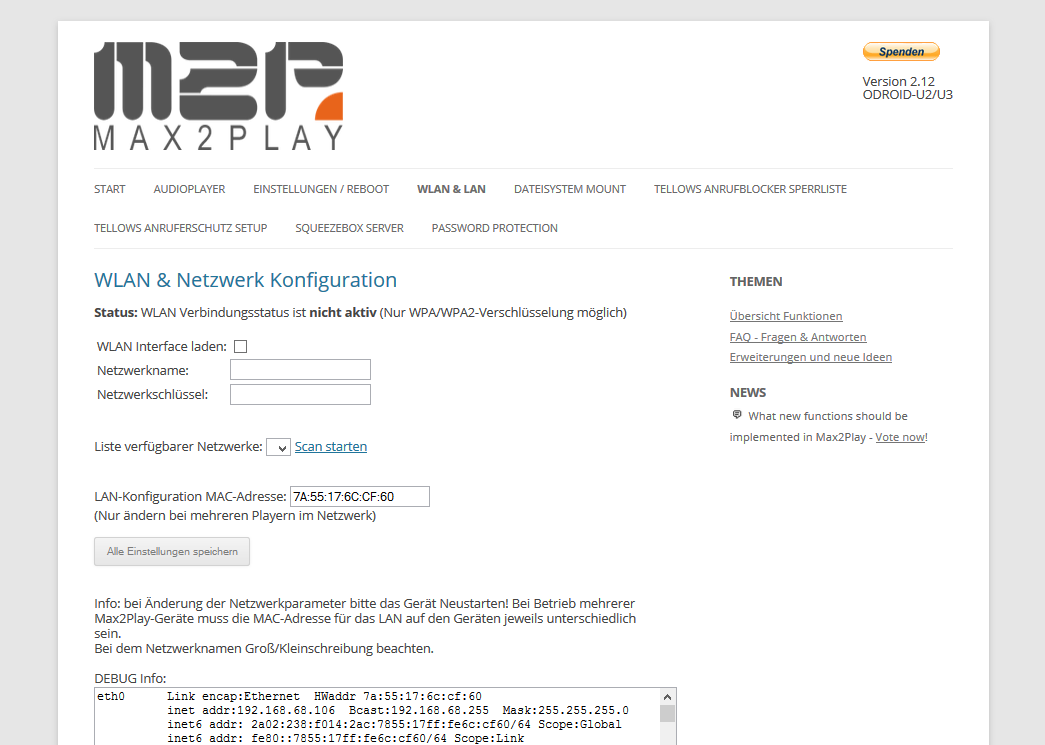Click the THEMEN sidebar heading
The width and height of the screenshot is (1045, 745).
756,282
